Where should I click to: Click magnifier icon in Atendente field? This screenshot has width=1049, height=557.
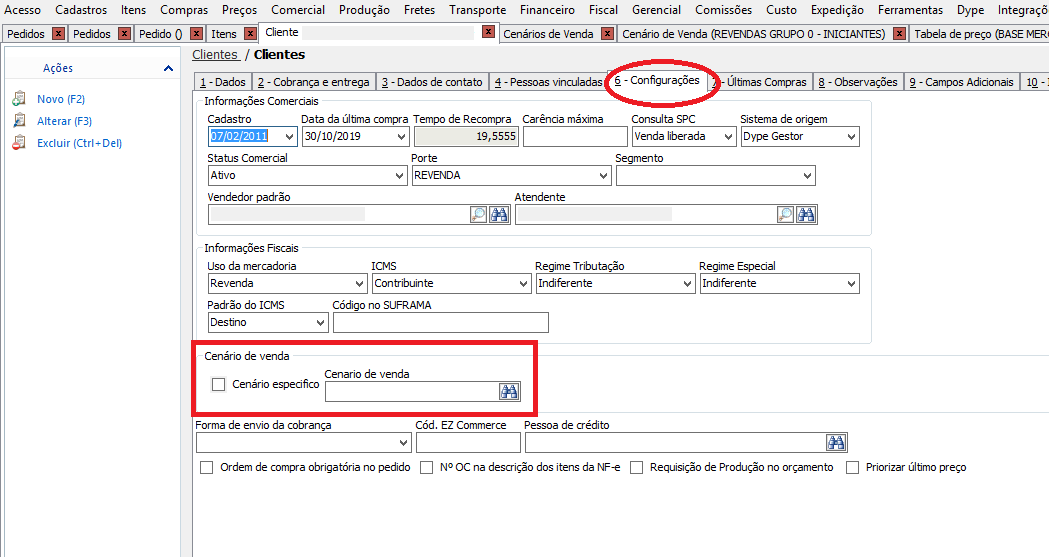point(785,215)
